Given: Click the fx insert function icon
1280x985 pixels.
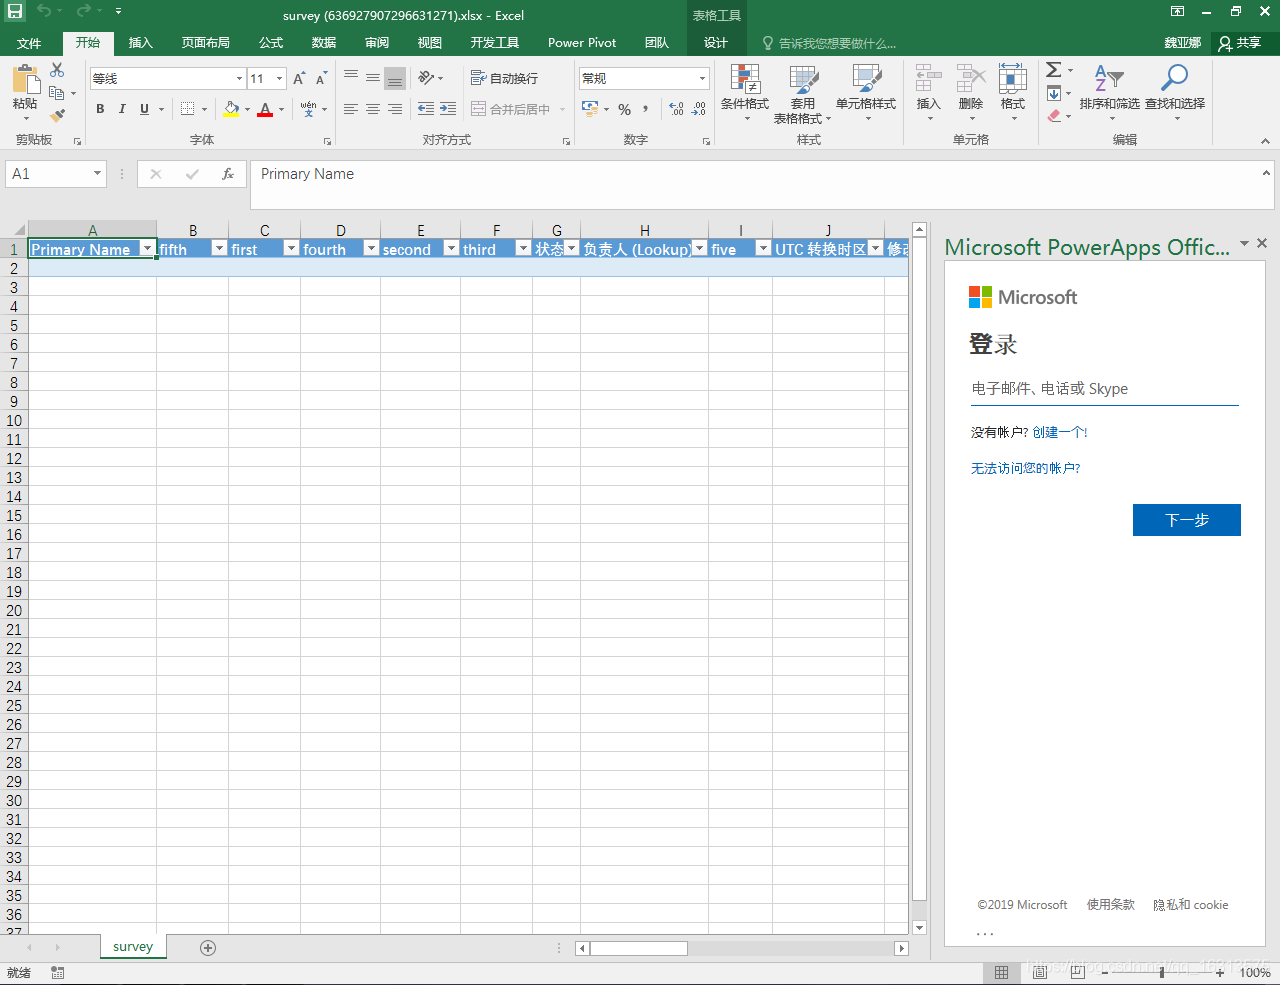Looking at the screenshot, I should click(x=228, y=174).
